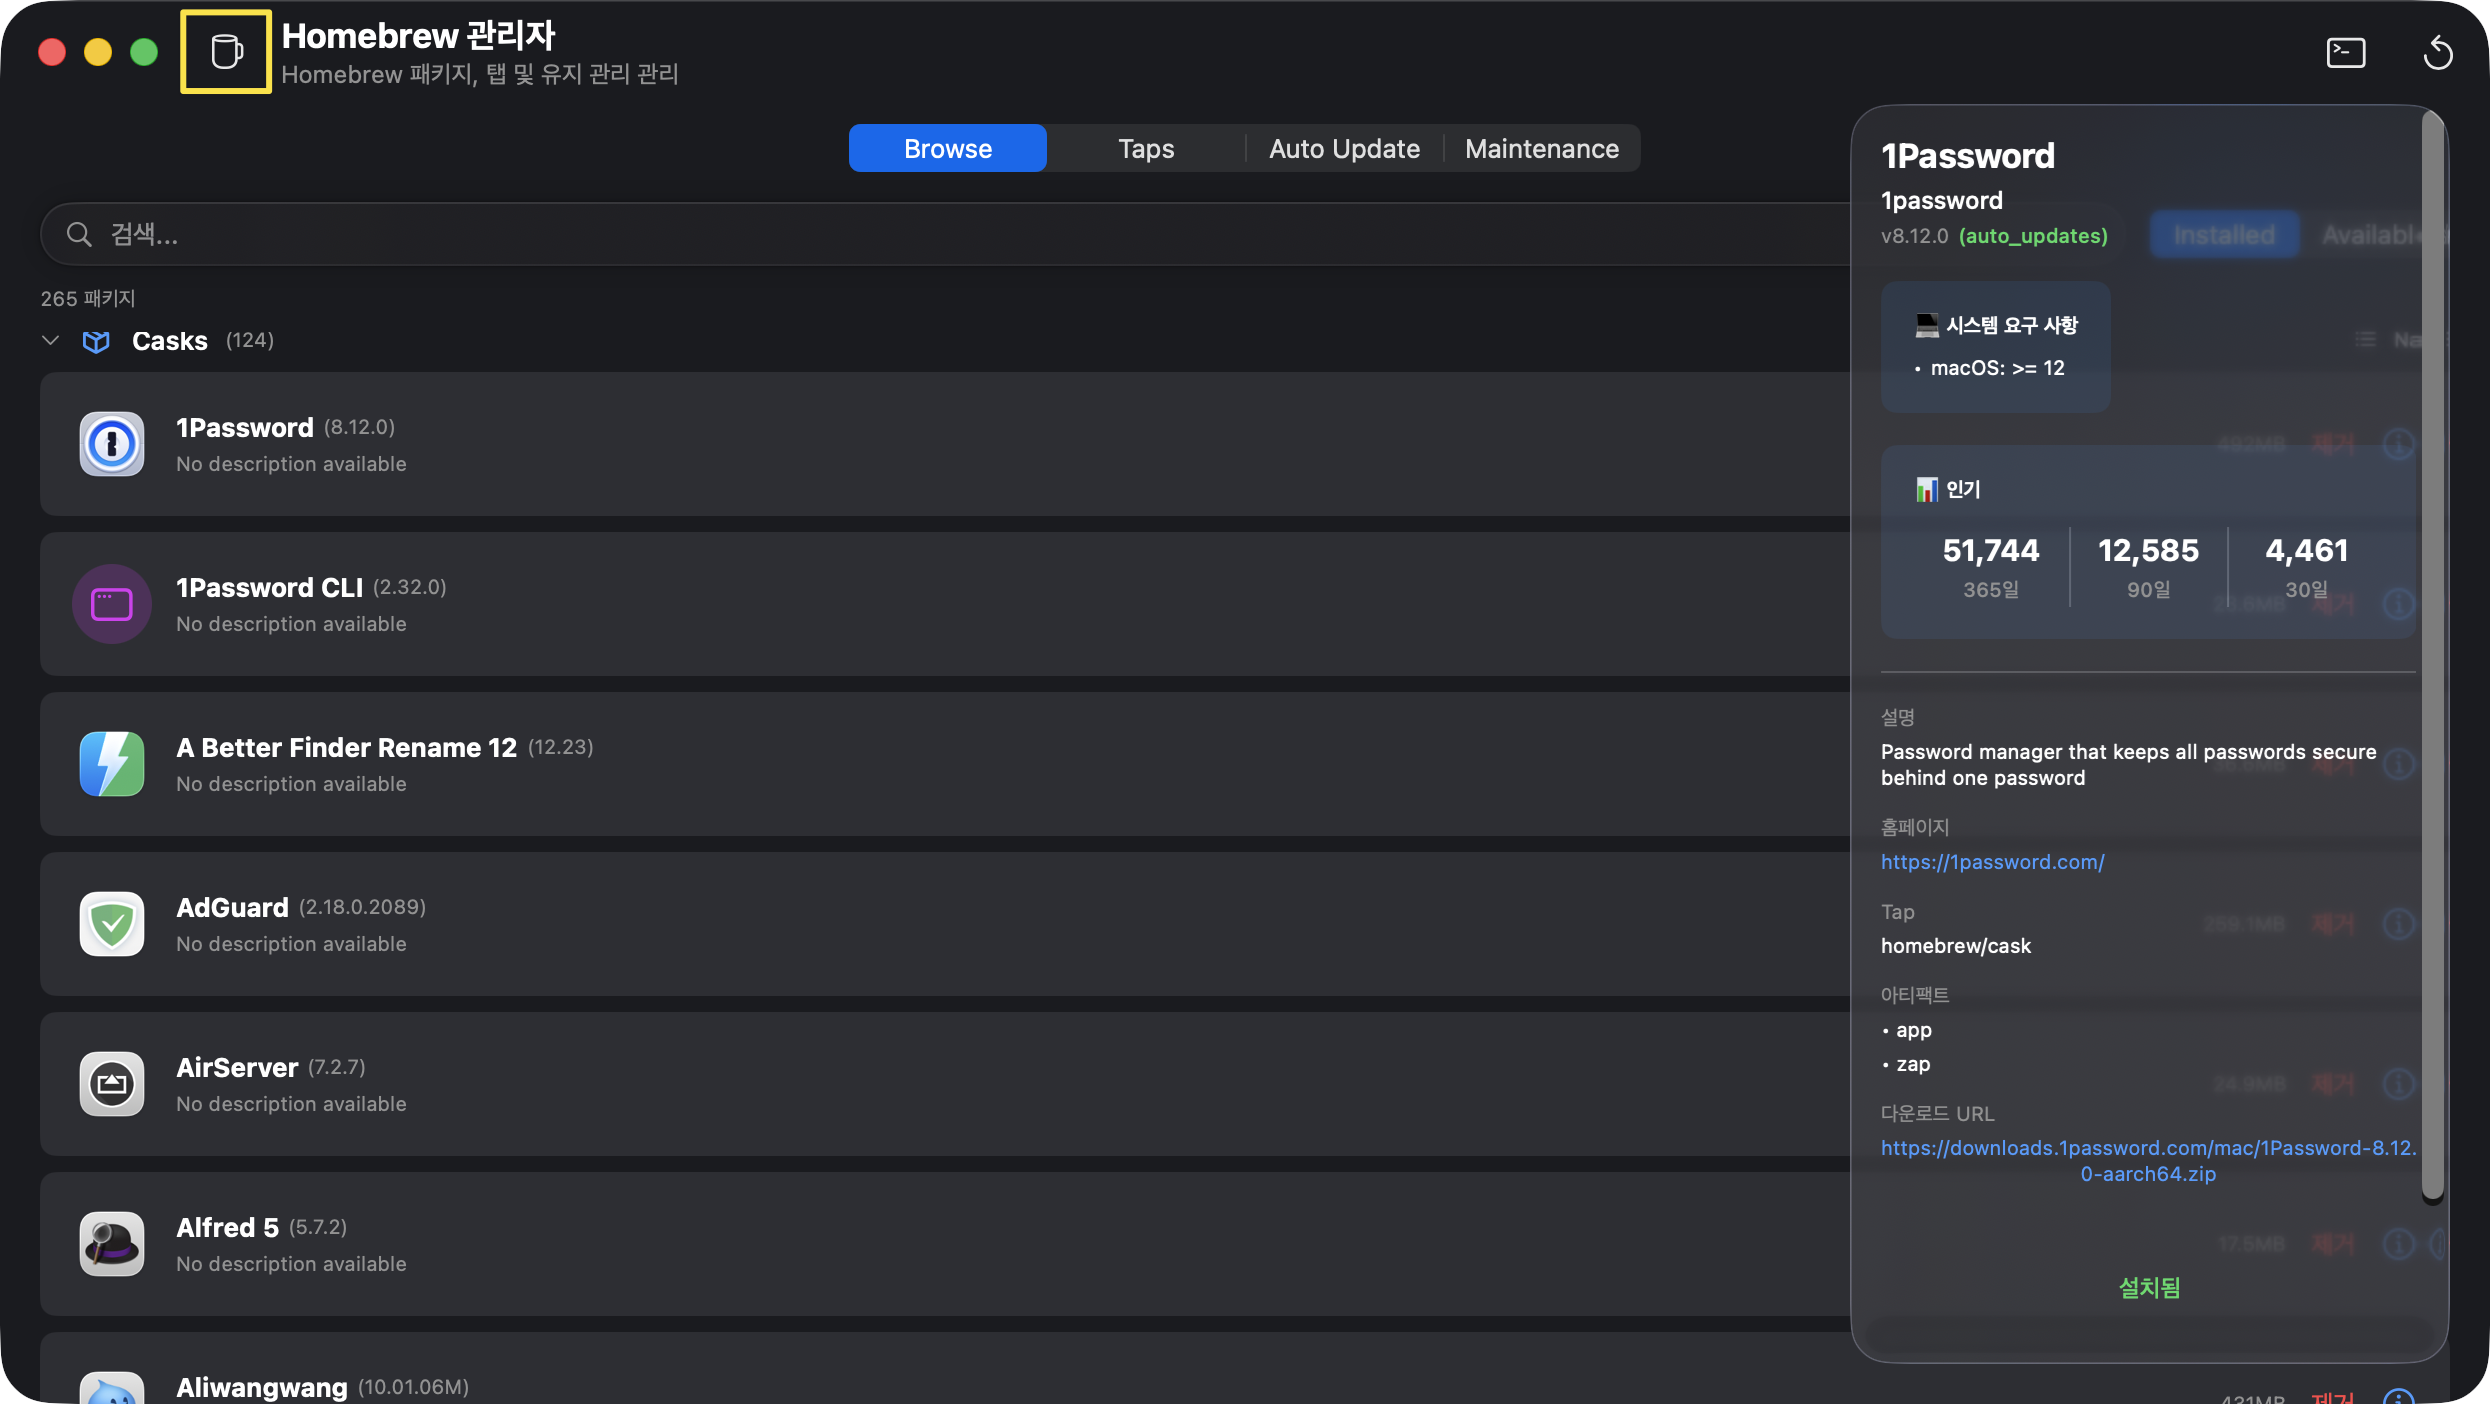This screenshot has width=2490, height=1404.
Task: Click the Homebrew mug icon in title bar
Action: coord(226,52)
